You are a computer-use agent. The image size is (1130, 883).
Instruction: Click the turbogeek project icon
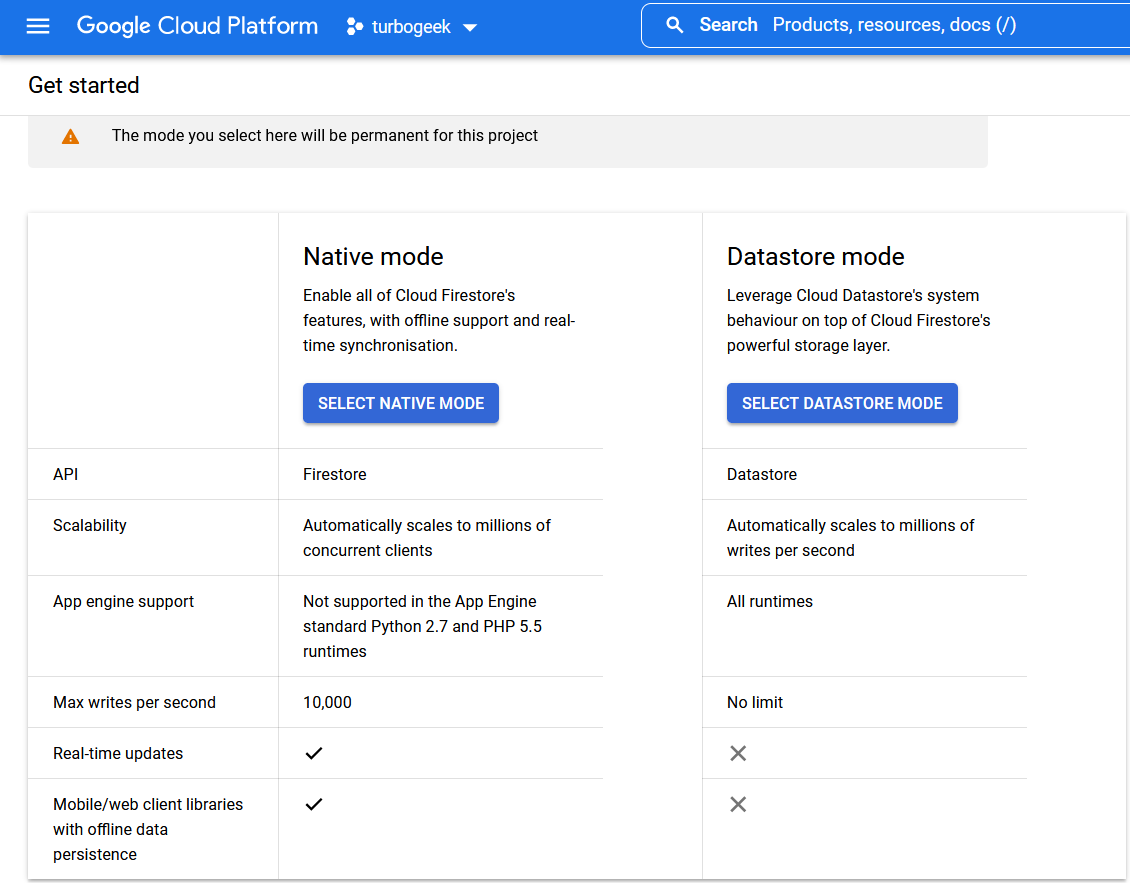355,27
